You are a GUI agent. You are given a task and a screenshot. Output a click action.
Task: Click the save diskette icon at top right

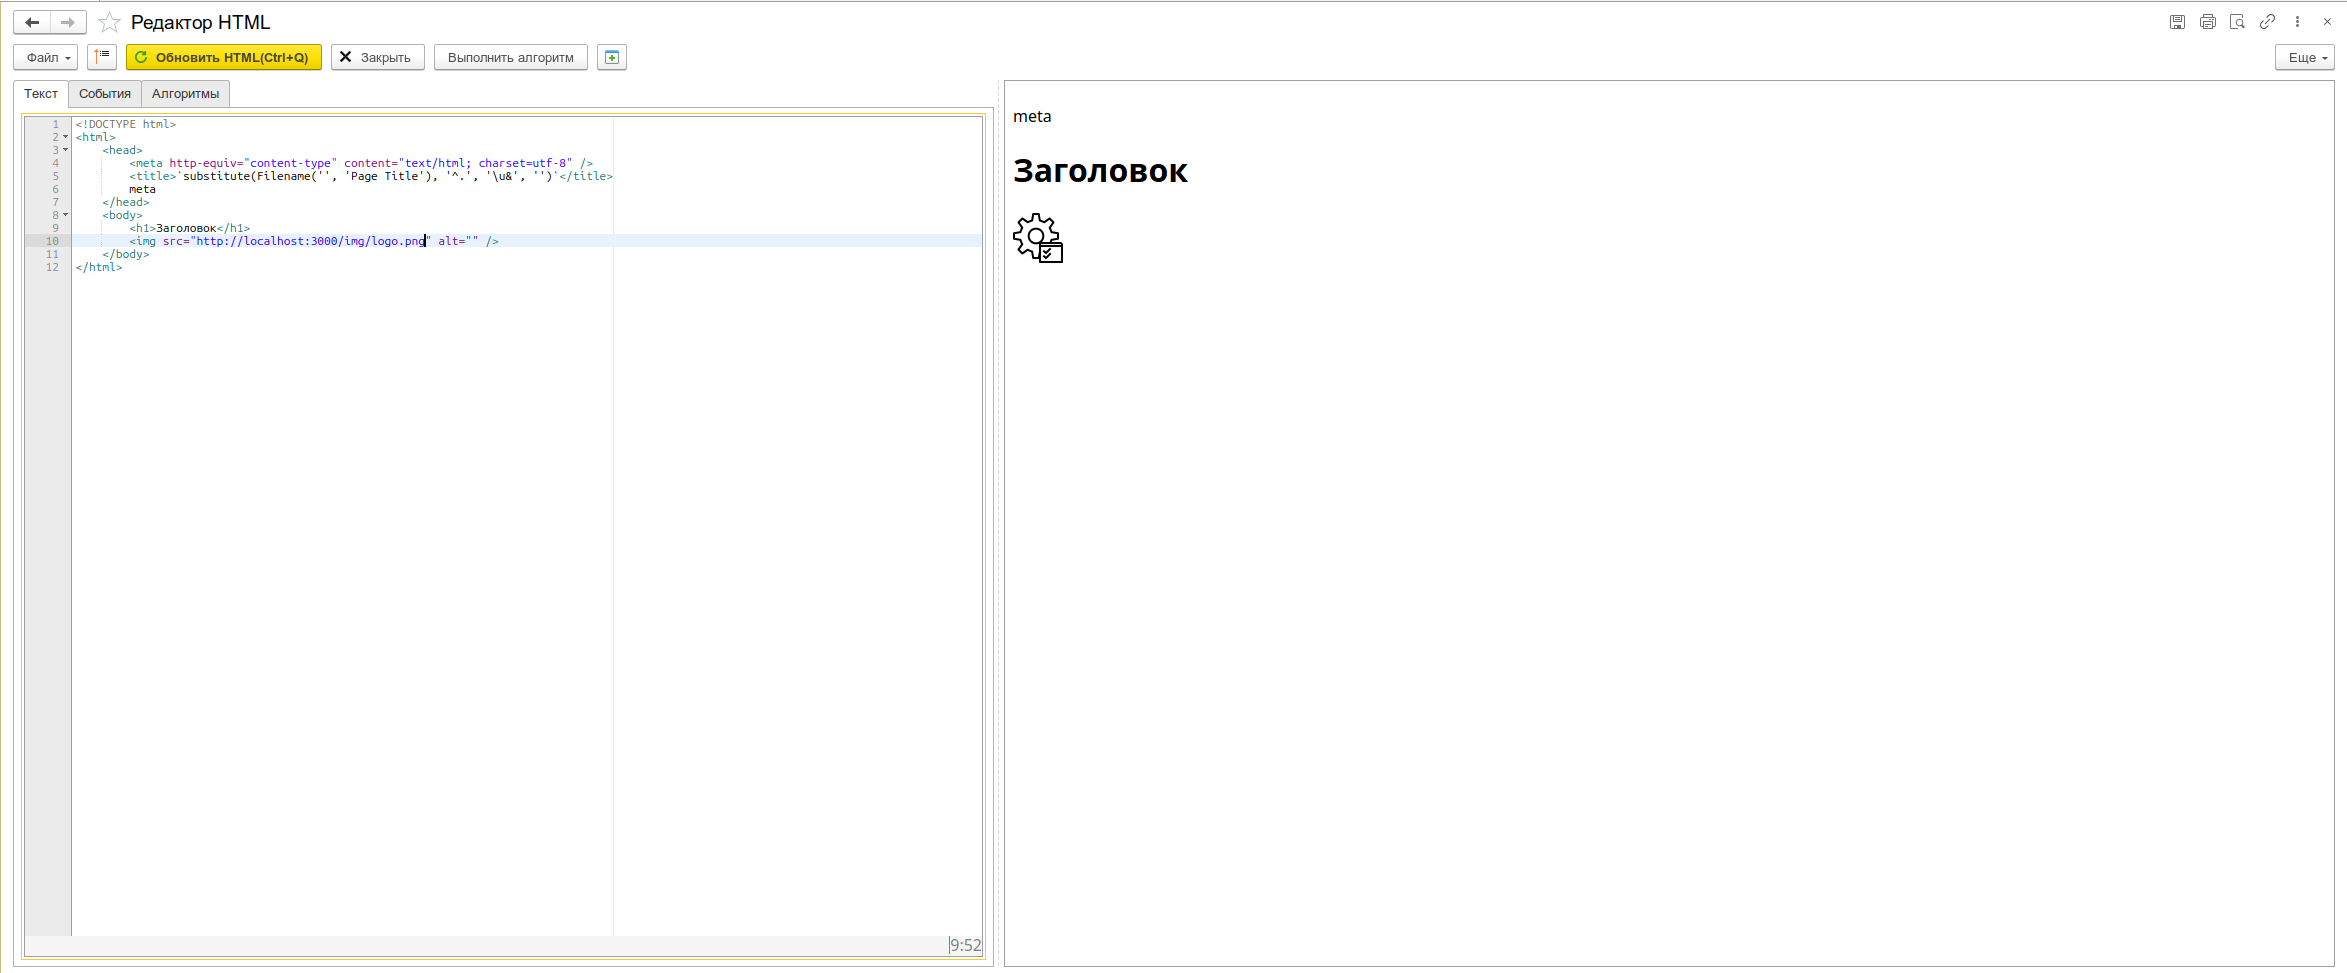point(2177,22)
